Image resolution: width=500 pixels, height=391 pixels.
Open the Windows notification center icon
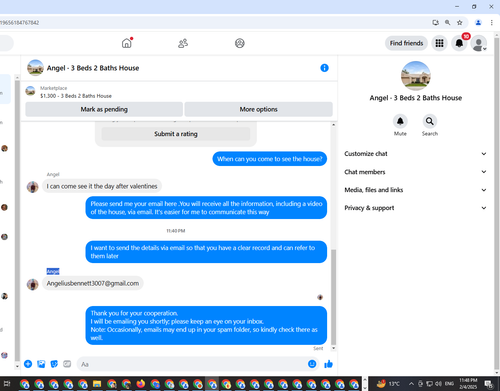[489, 384]
